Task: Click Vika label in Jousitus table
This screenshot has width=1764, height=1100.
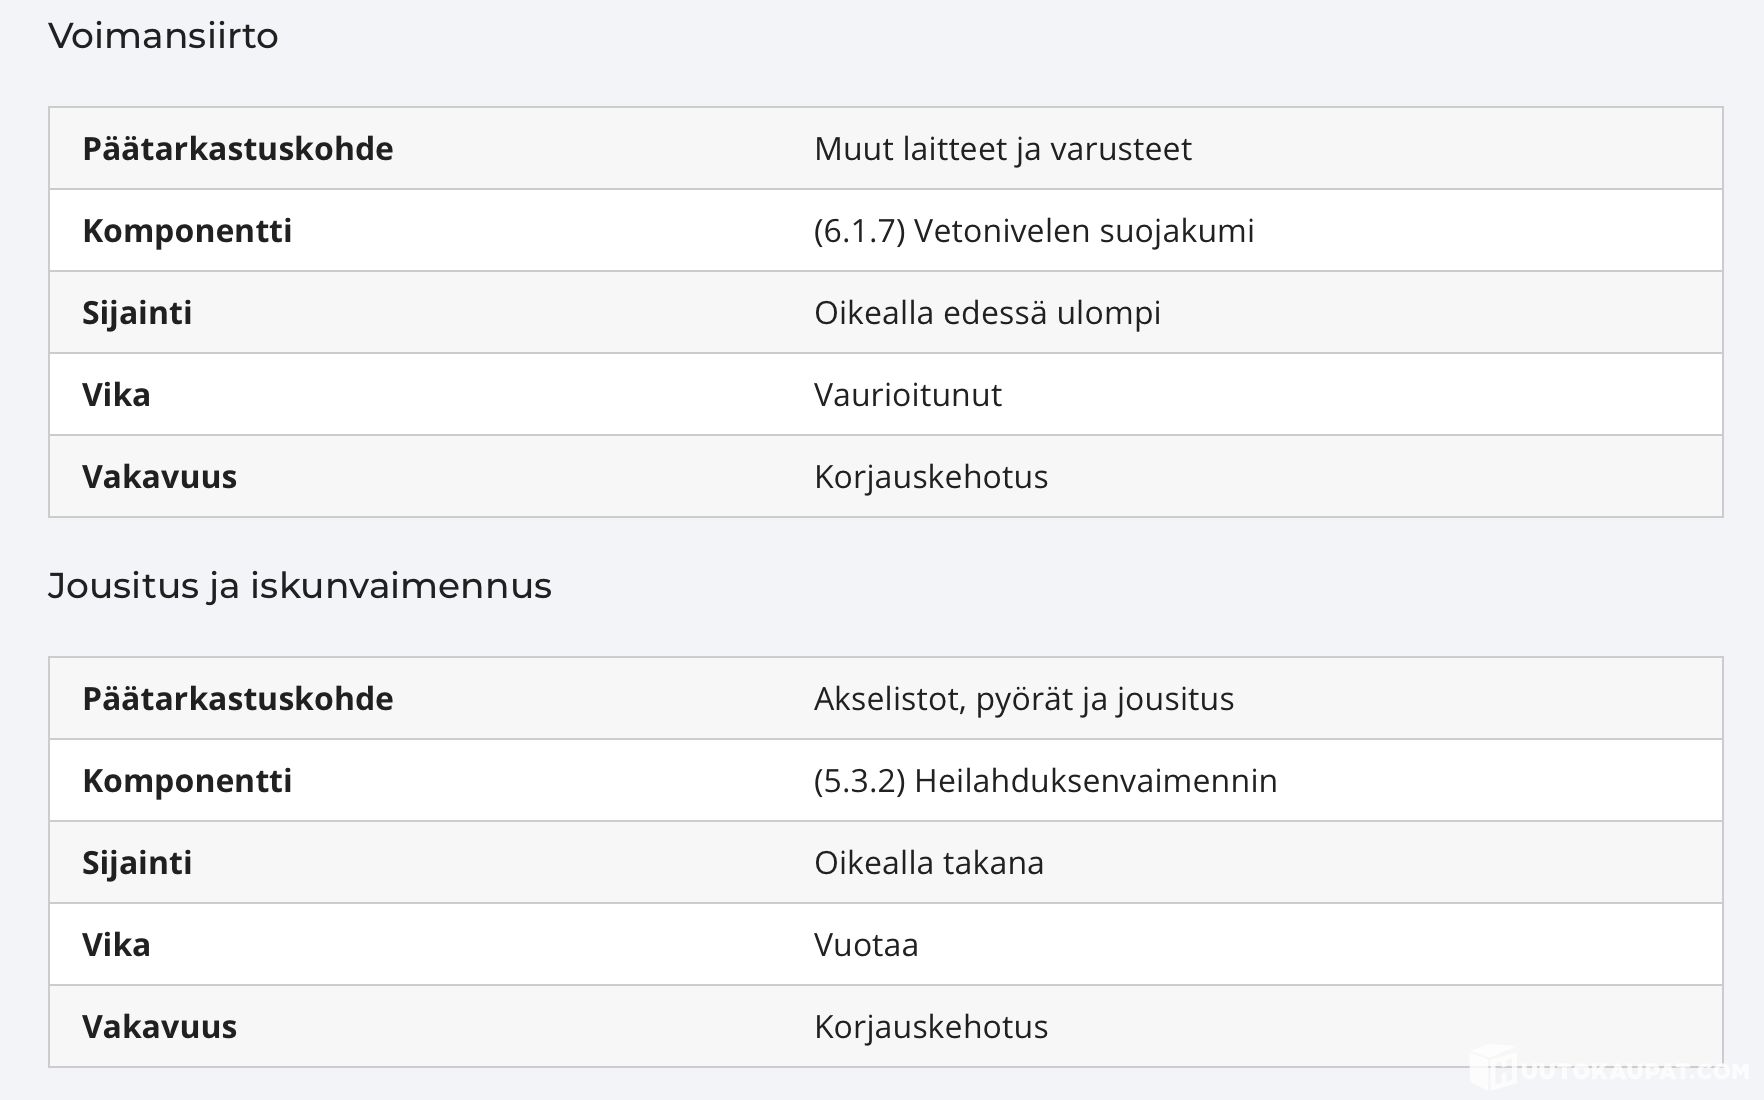Action: pyautogui.click(x=116, y=945)
